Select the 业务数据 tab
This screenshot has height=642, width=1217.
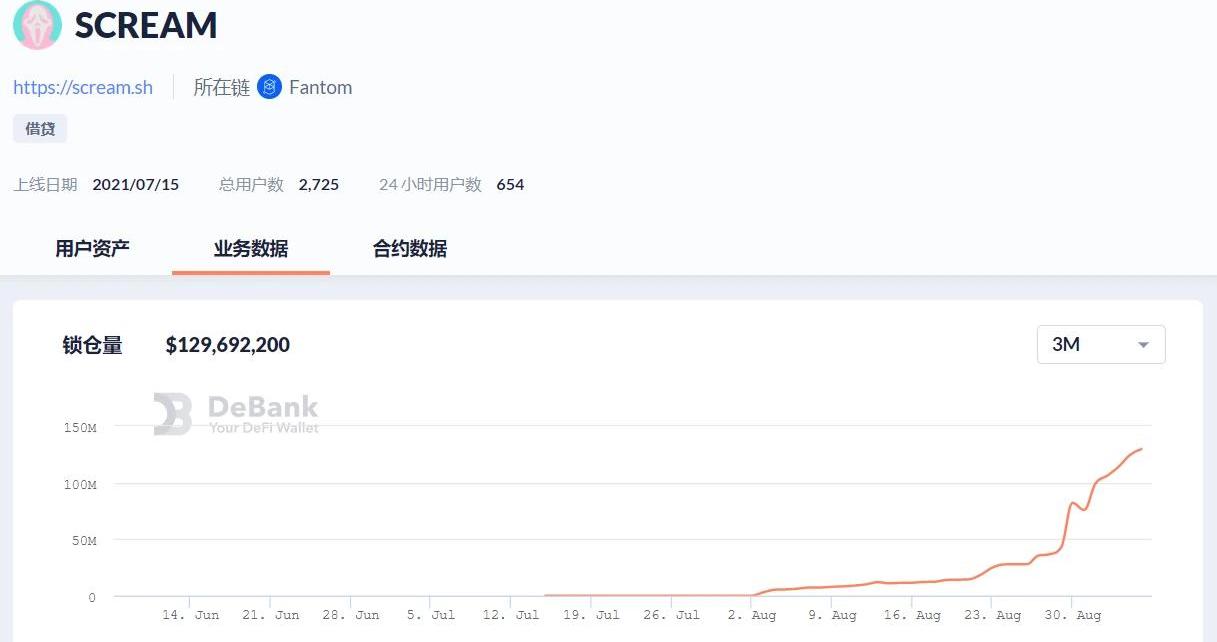(251, 248)
